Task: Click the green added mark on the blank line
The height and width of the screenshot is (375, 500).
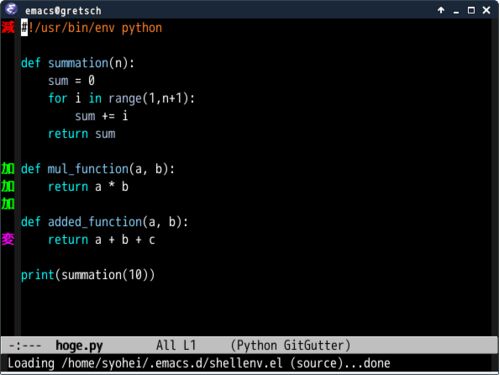Action: (8, 204)
